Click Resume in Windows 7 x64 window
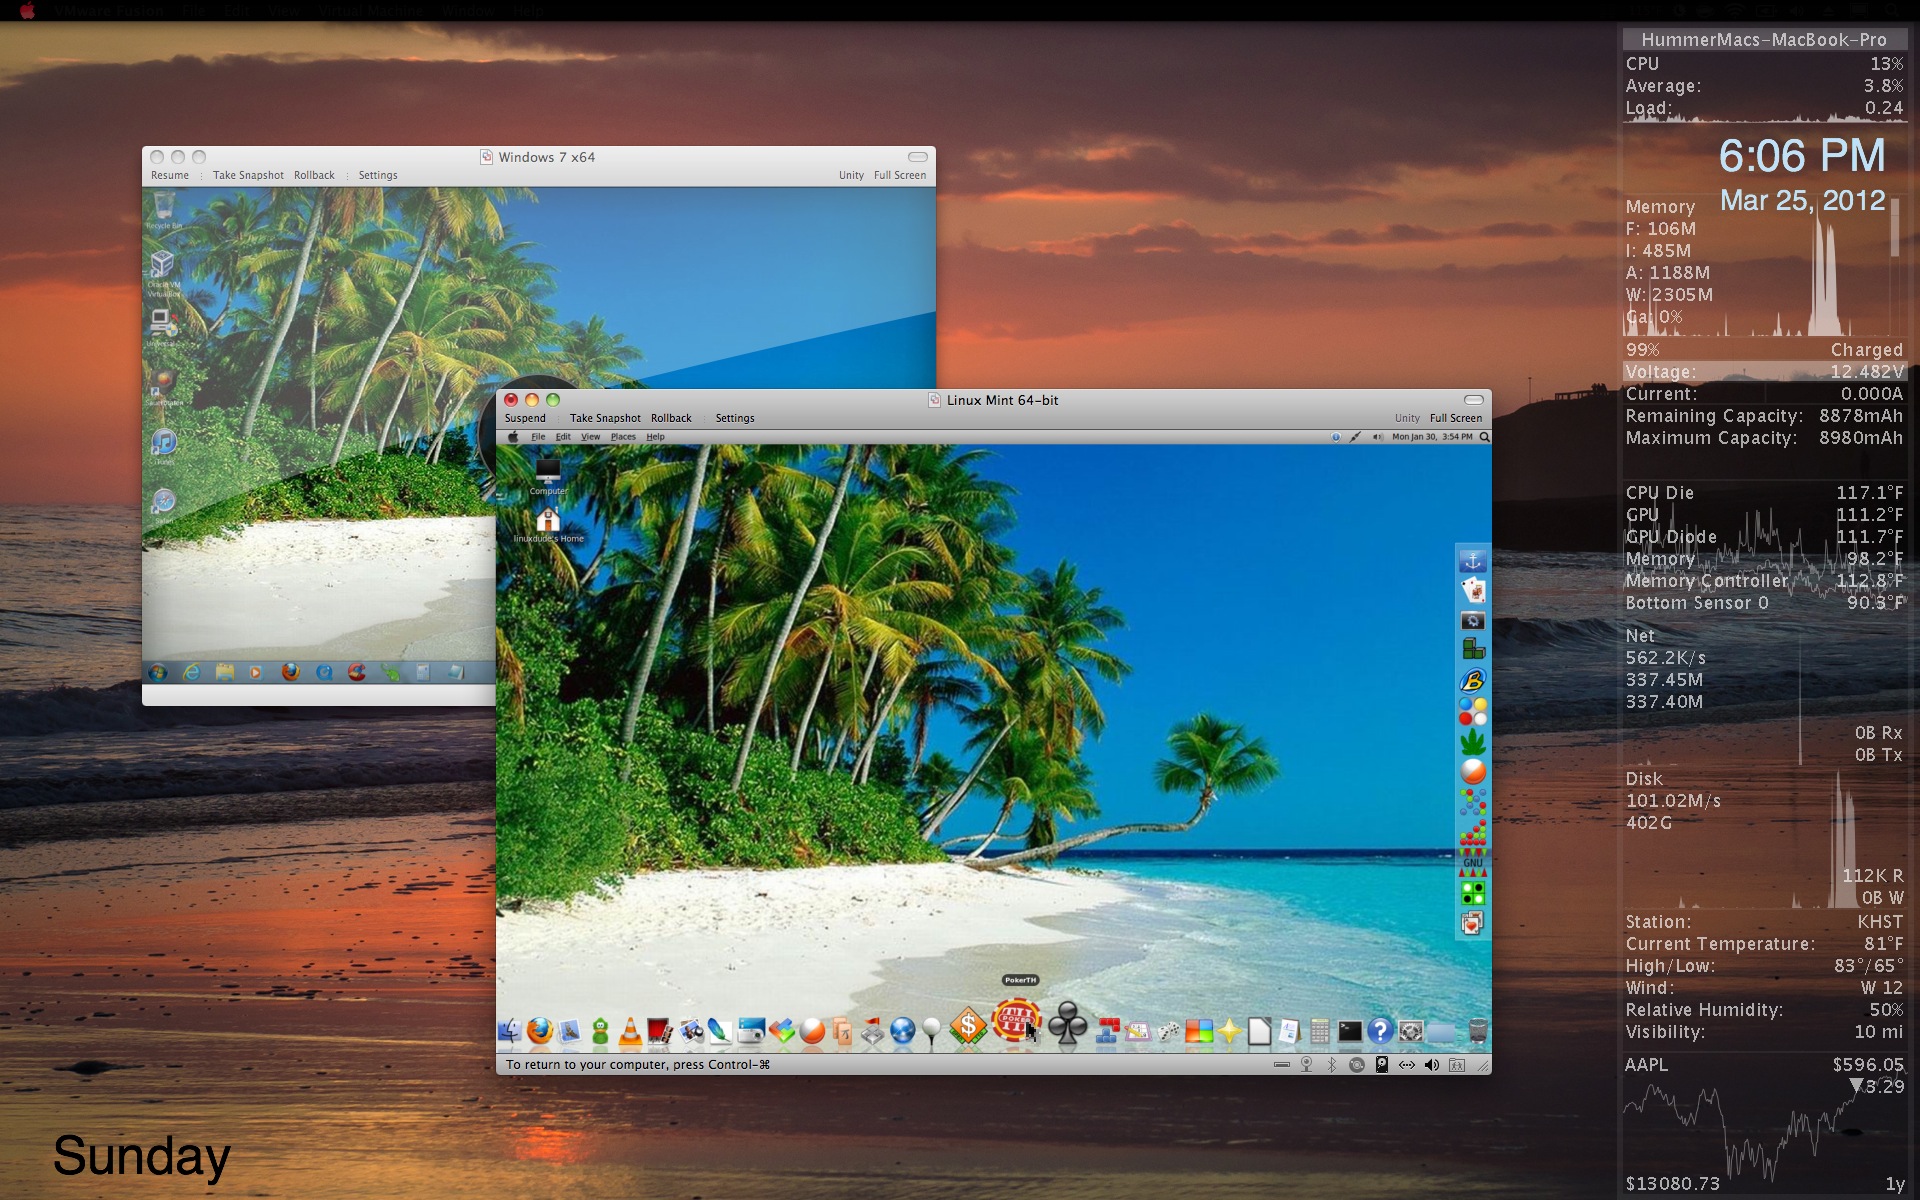1920x1200 pixels. 170,175
